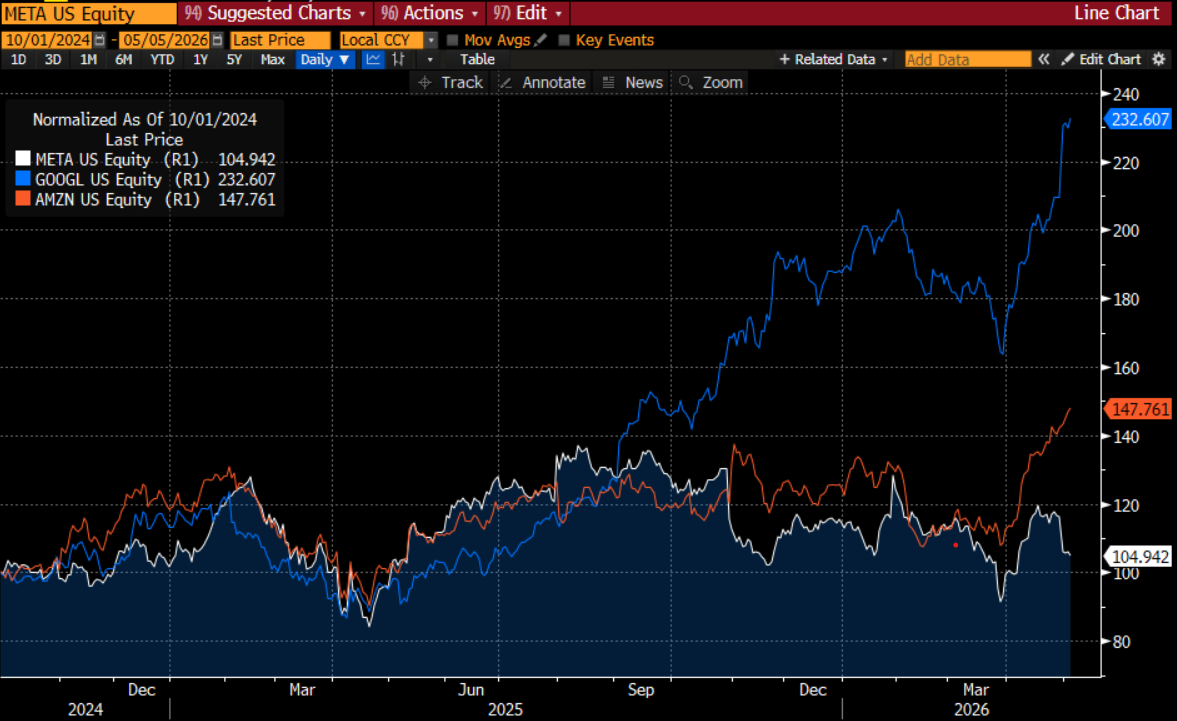The height and width of the screenshot is (721, 1177).
Task: Edit moving averages with pencil icon
Action: pyautogui.click(x=540, y=40)
